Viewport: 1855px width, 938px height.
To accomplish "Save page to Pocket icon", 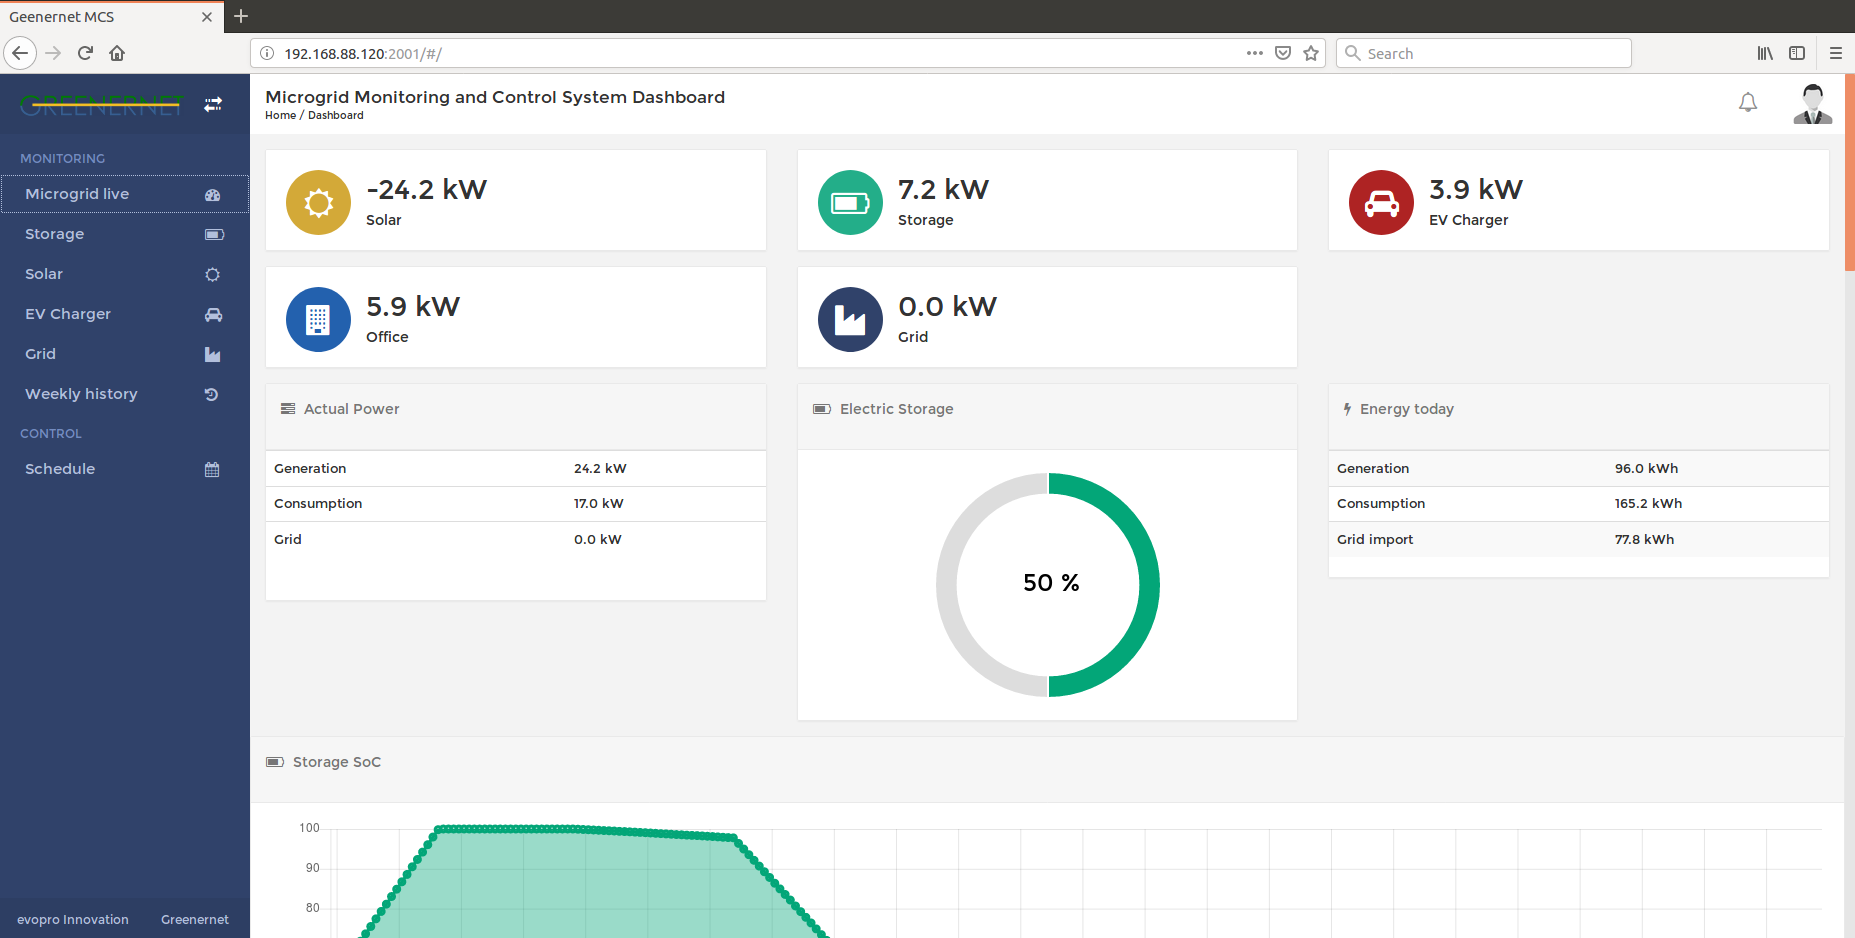I will 1283,53.
